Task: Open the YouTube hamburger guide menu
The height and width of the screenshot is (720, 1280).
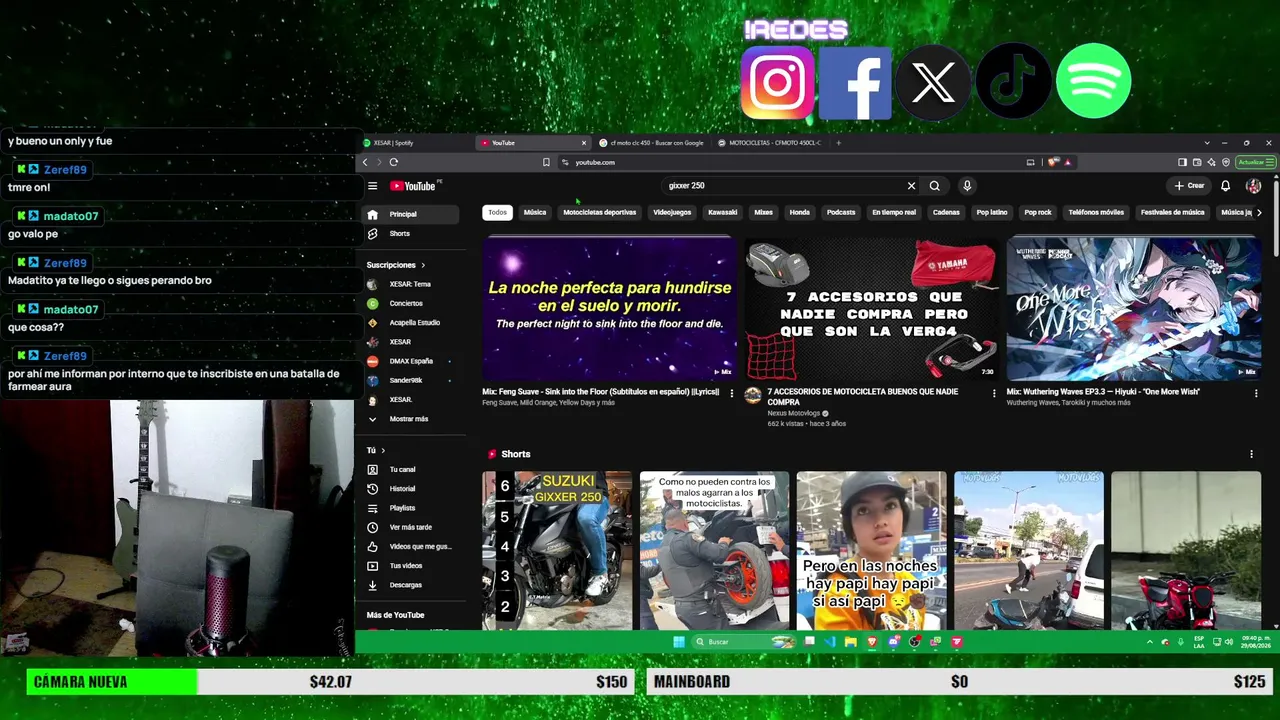Action: click(x=372, y=186)
